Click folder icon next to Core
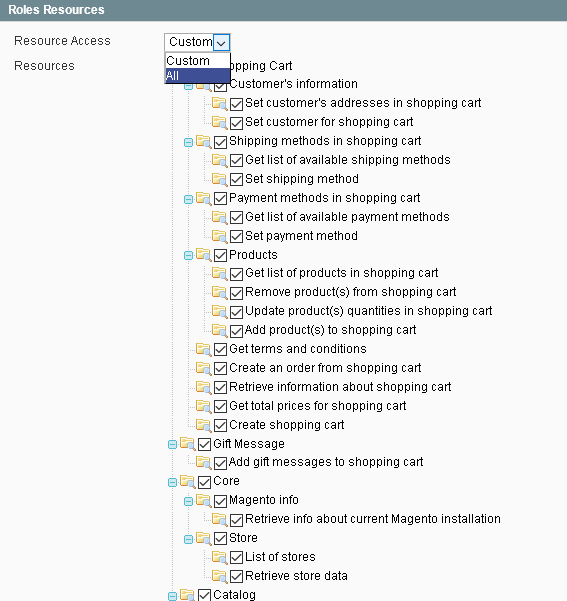The image size is (567, 601). pos(187,481)
